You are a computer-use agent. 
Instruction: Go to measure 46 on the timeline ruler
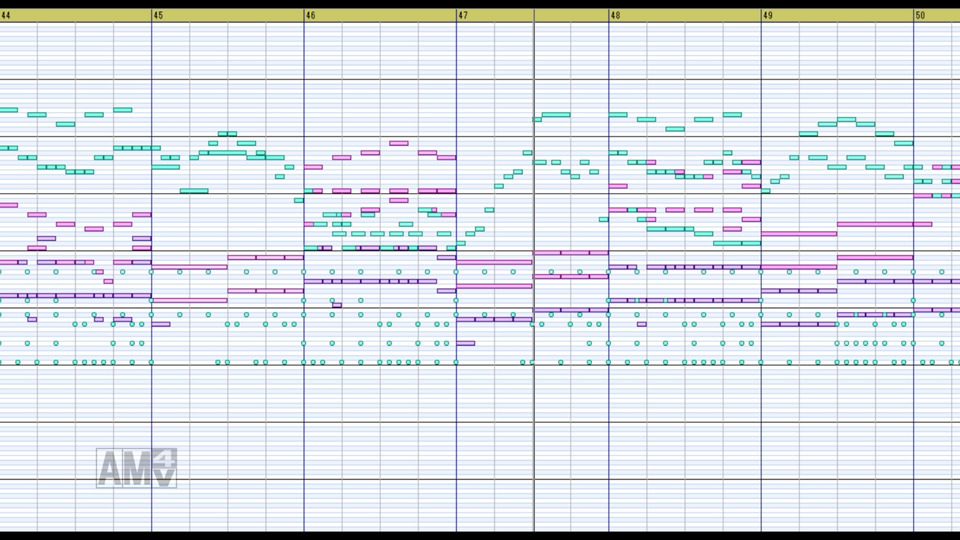[x=310, y=15]
